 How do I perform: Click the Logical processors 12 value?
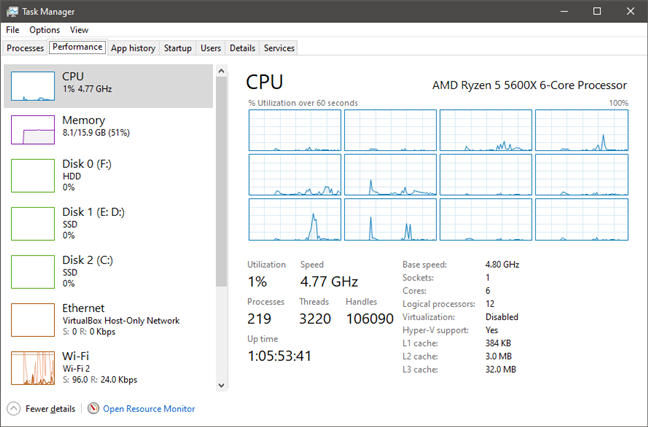tap(490, 304)
